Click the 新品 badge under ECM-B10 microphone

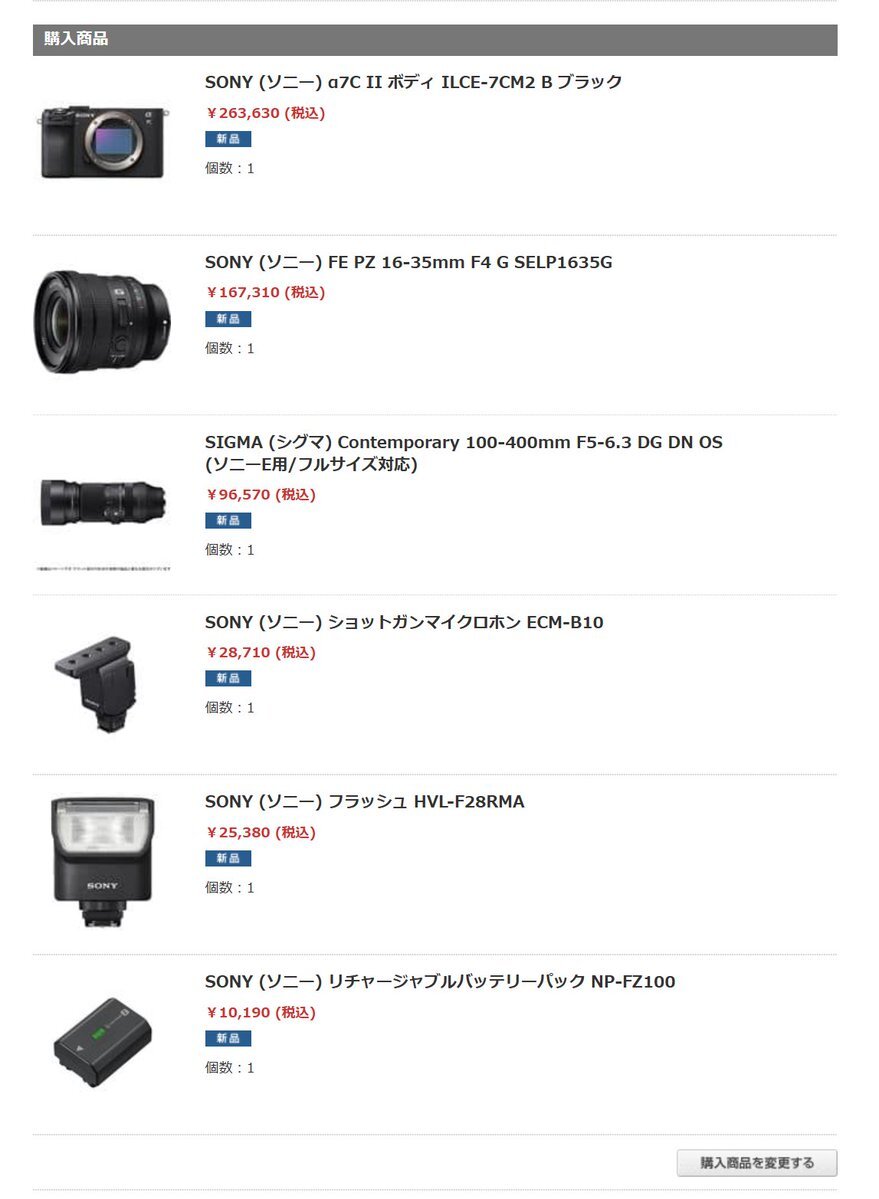(228, 678)
